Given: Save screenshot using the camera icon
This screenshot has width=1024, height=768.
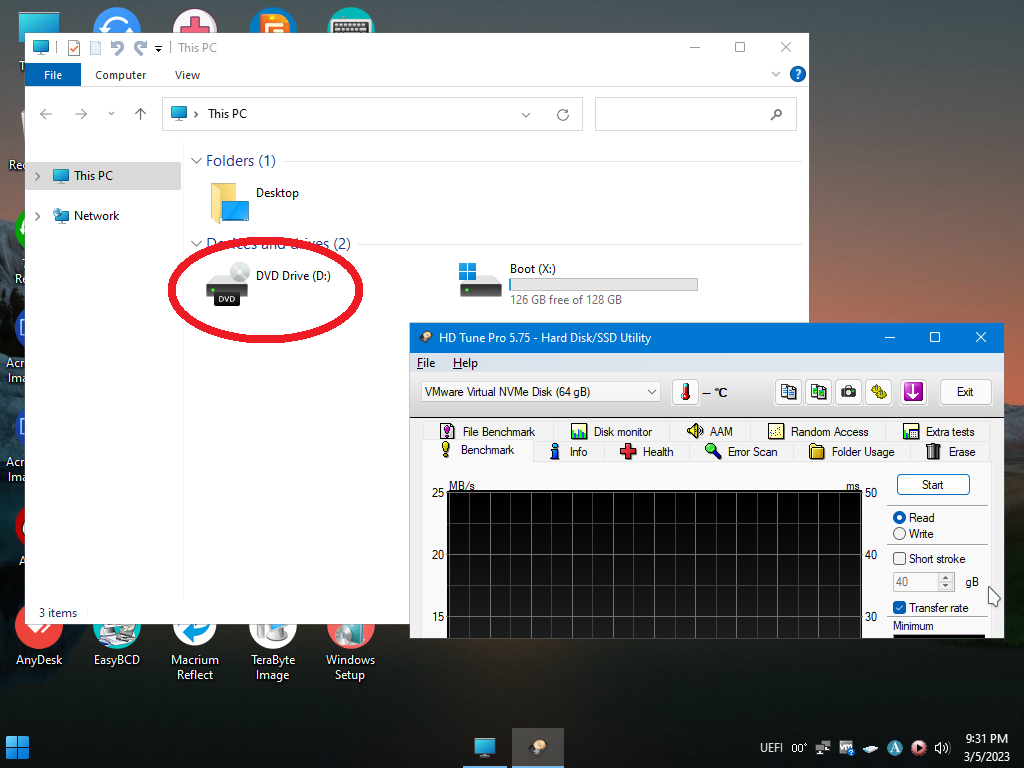Looking at the screenshot, I should point(848,392).
